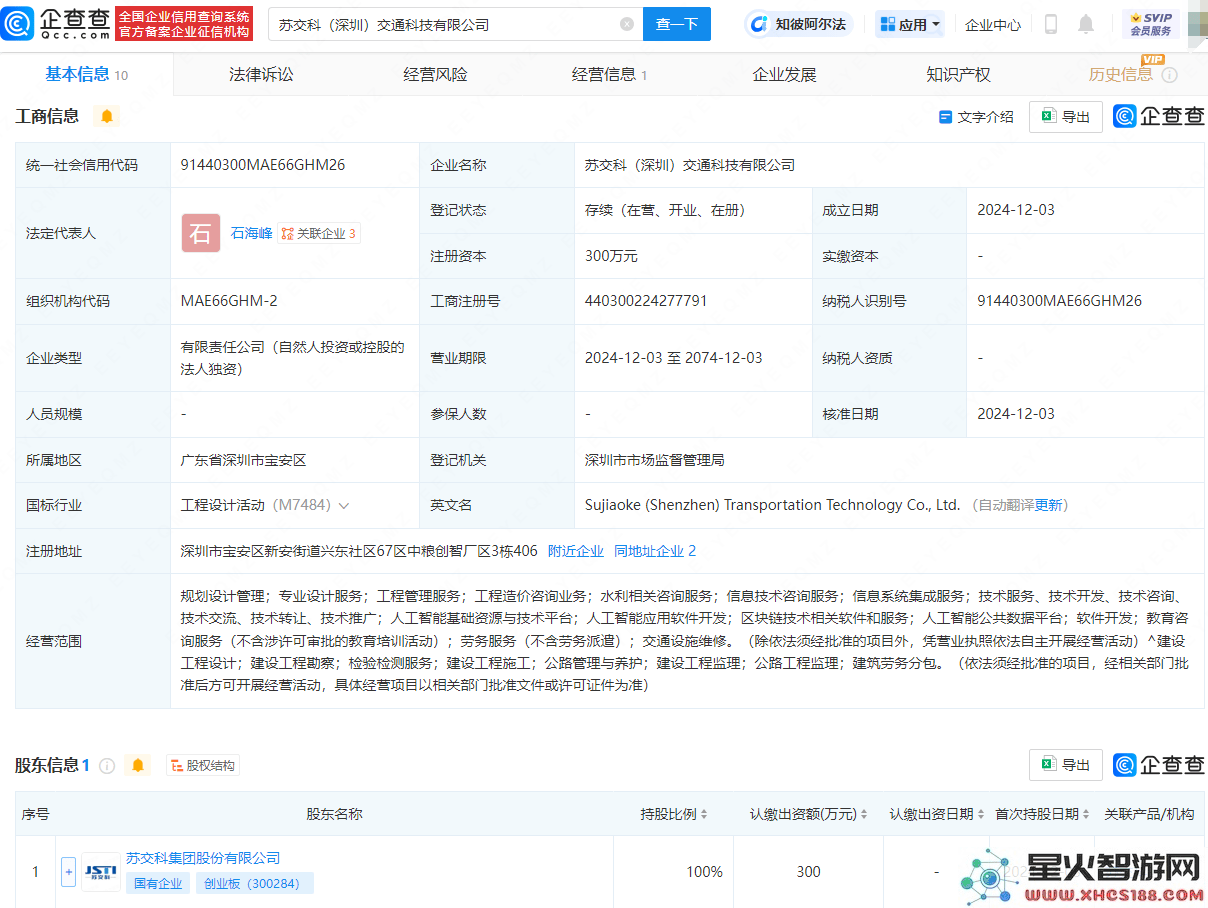
Task: Click the bell icon beside 工商信息
Action: coord(107,116)
